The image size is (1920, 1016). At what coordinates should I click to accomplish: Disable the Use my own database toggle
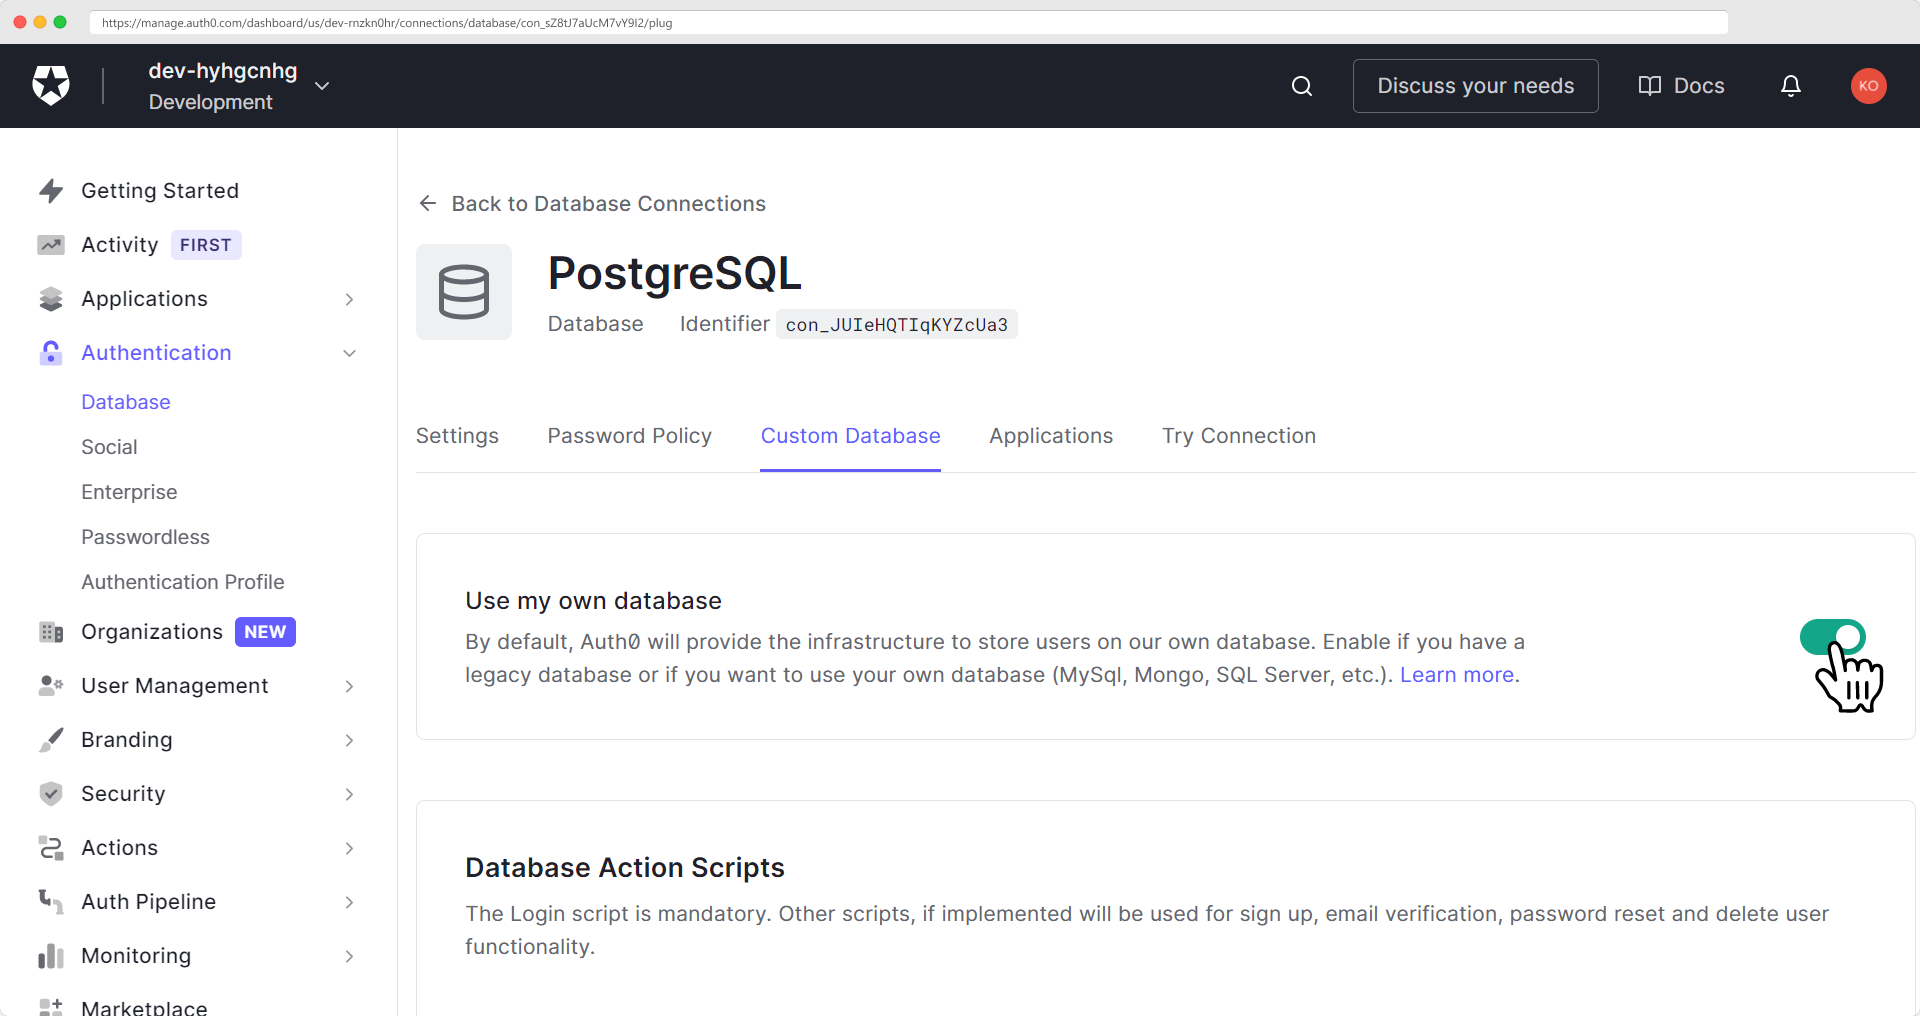point(1832,637)
